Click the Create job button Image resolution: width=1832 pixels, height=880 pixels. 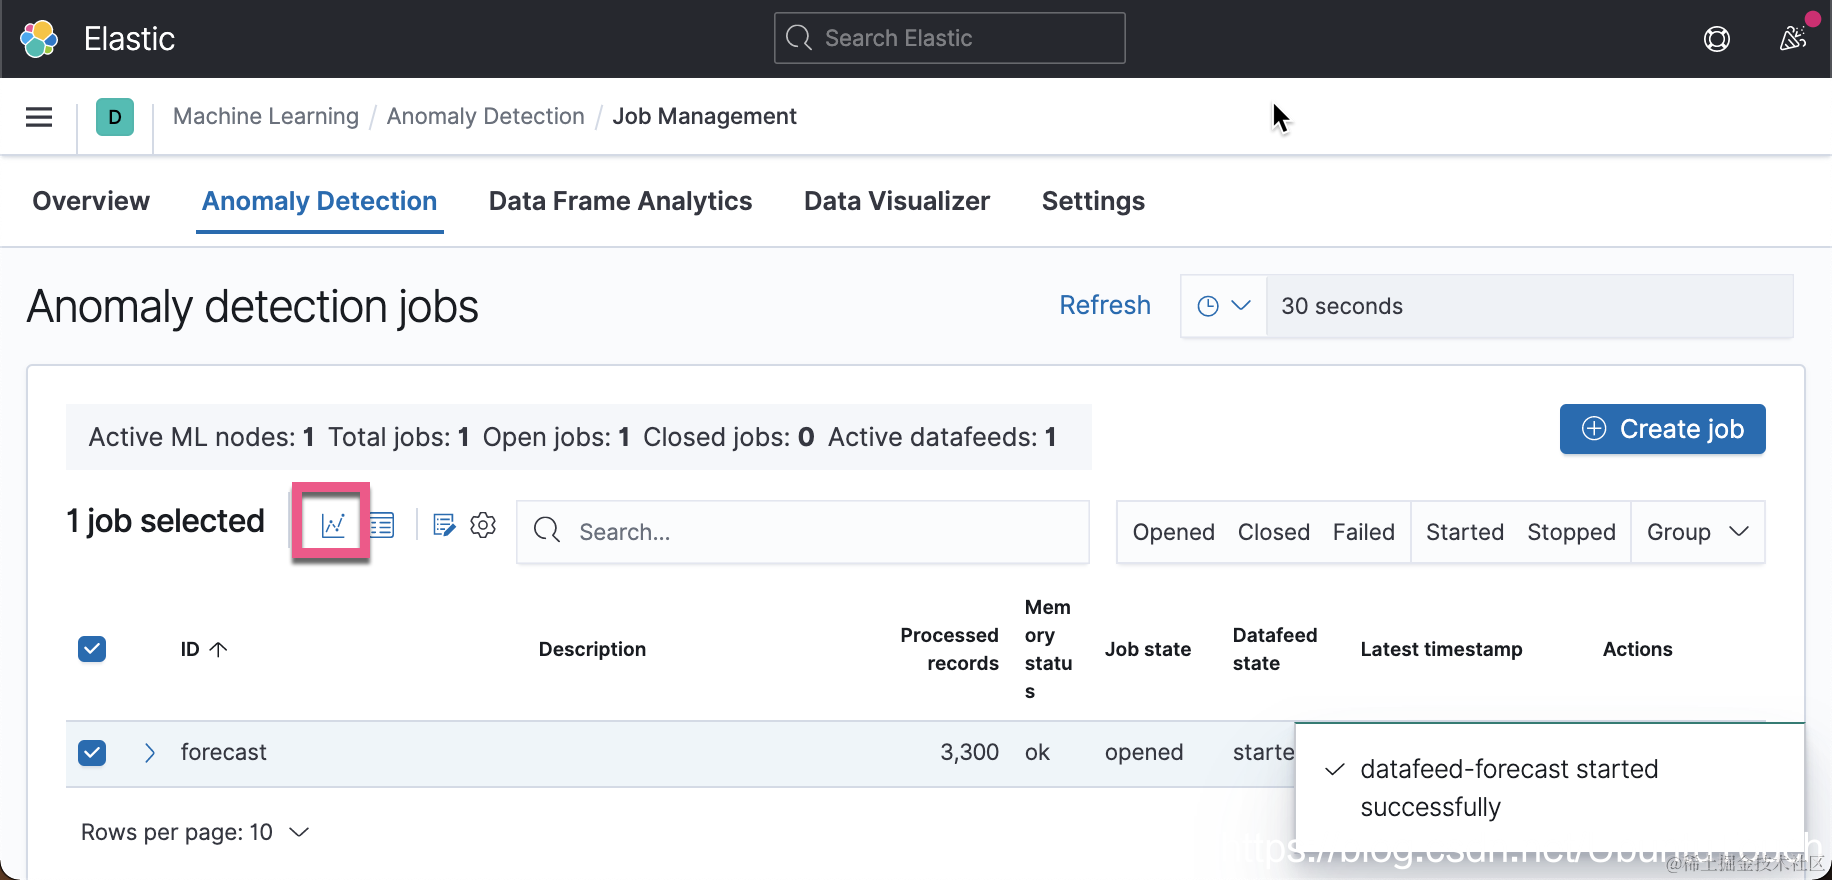[1662, 429]
